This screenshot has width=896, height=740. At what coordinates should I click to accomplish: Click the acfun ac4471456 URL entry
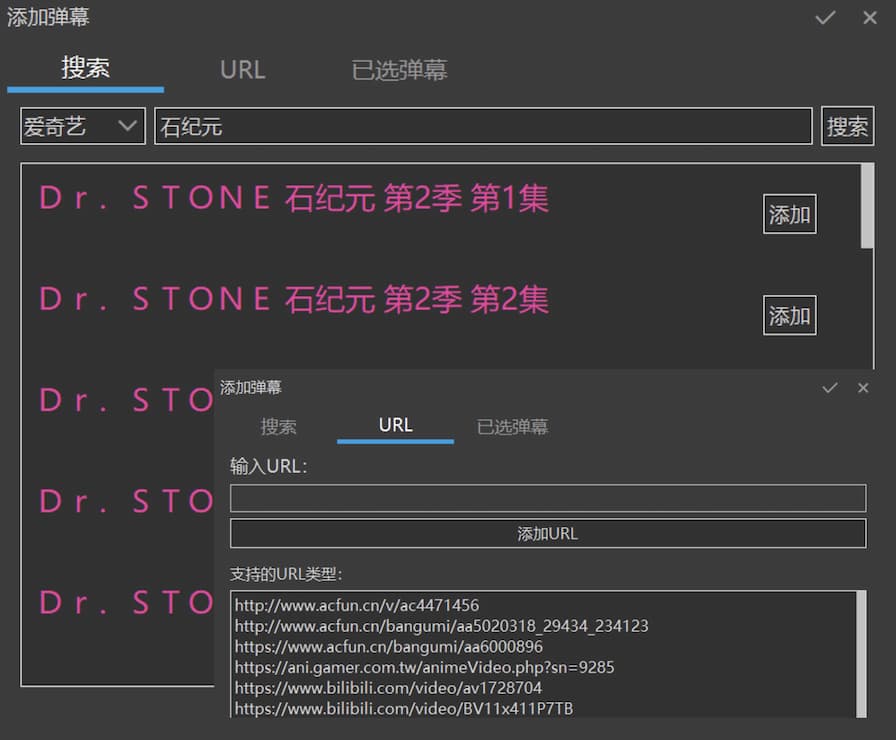(355, 604)
